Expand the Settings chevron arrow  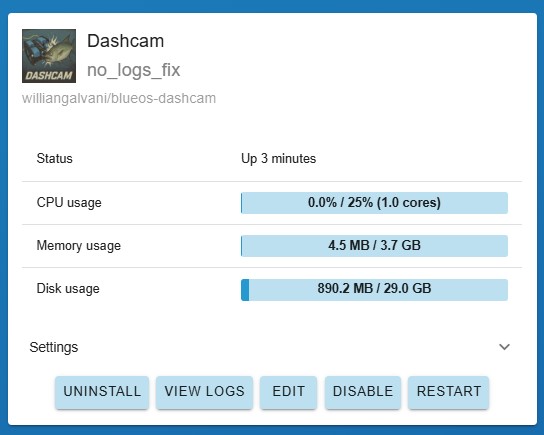[504, 347]
